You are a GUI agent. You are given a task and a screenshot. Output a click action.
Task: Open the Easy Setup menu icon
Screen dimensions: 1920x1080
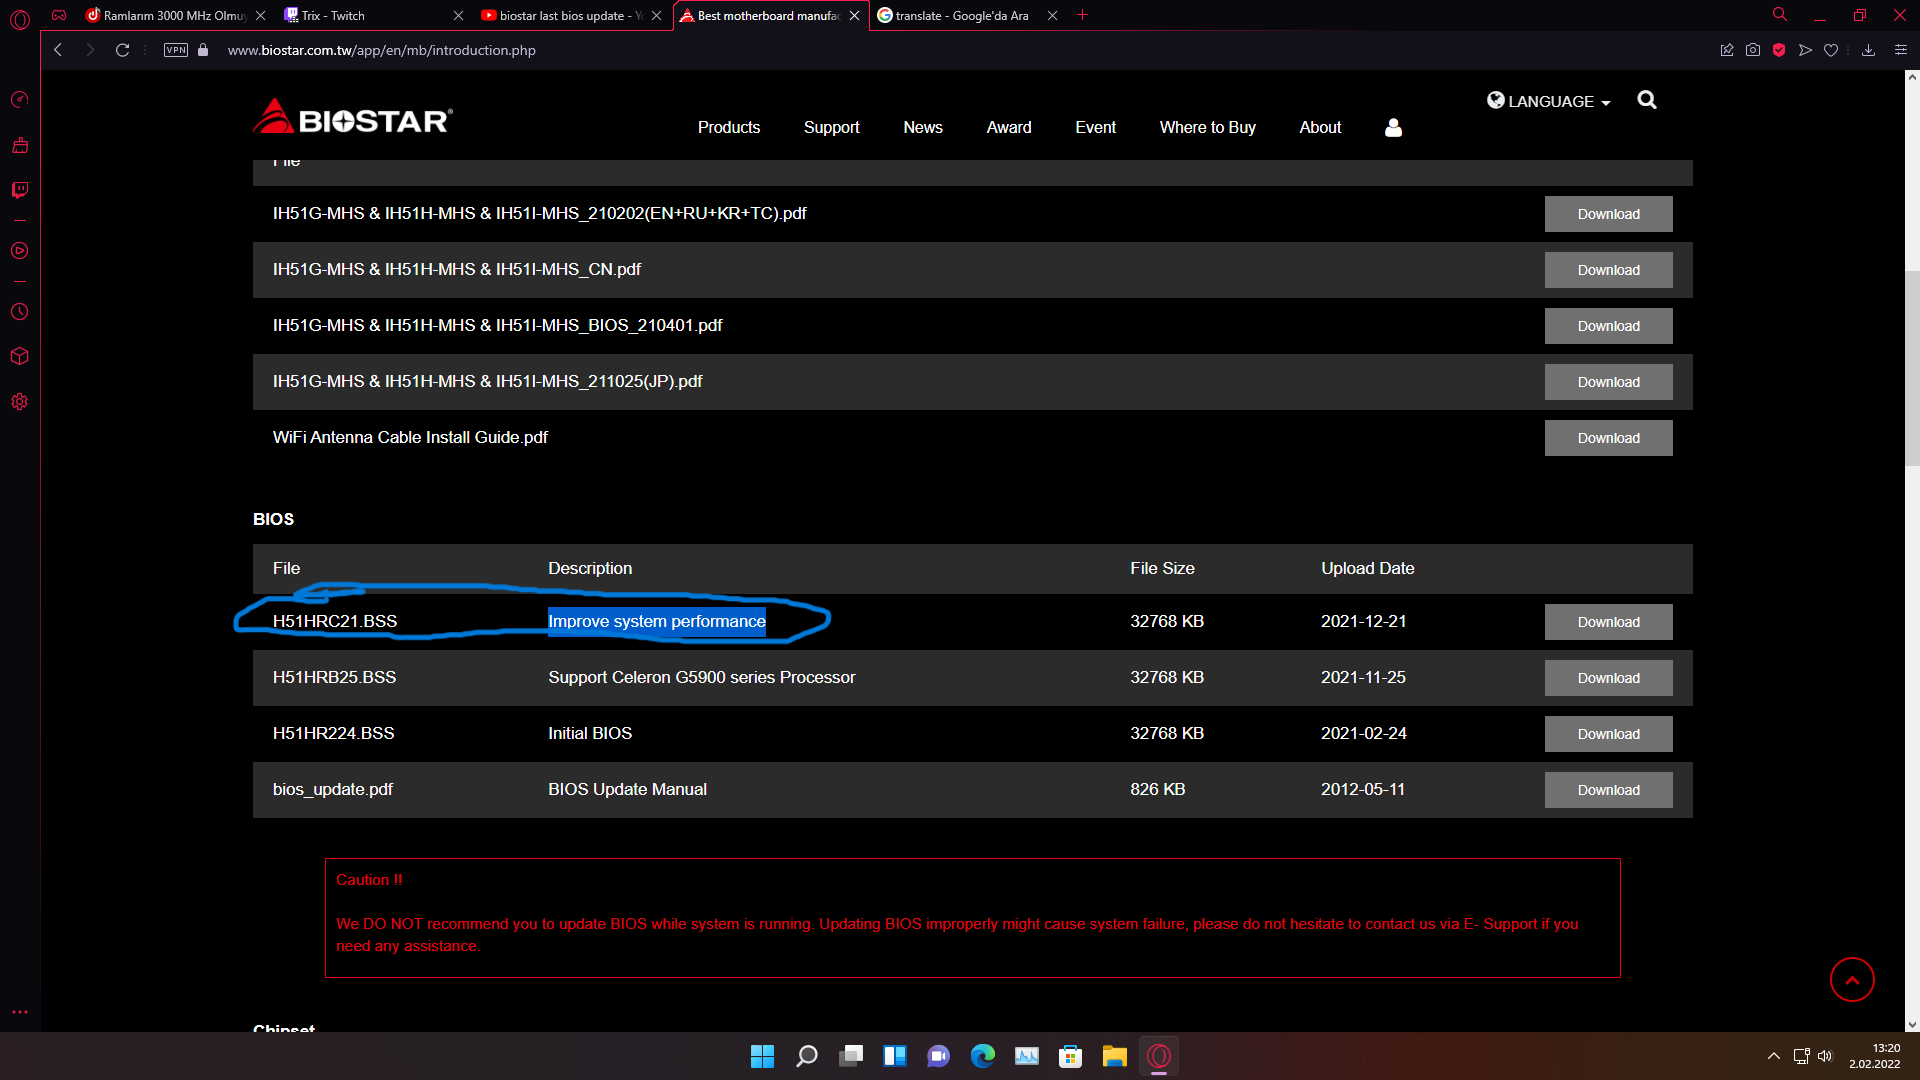click(1901, 50)
